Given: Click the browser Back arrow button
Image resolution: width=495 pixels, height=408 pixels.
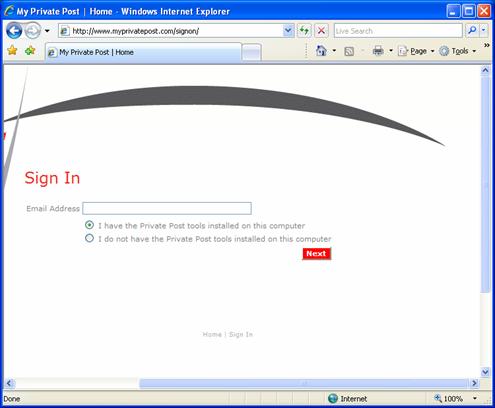Looking at the screenshot, I should [x=14, y=31].
